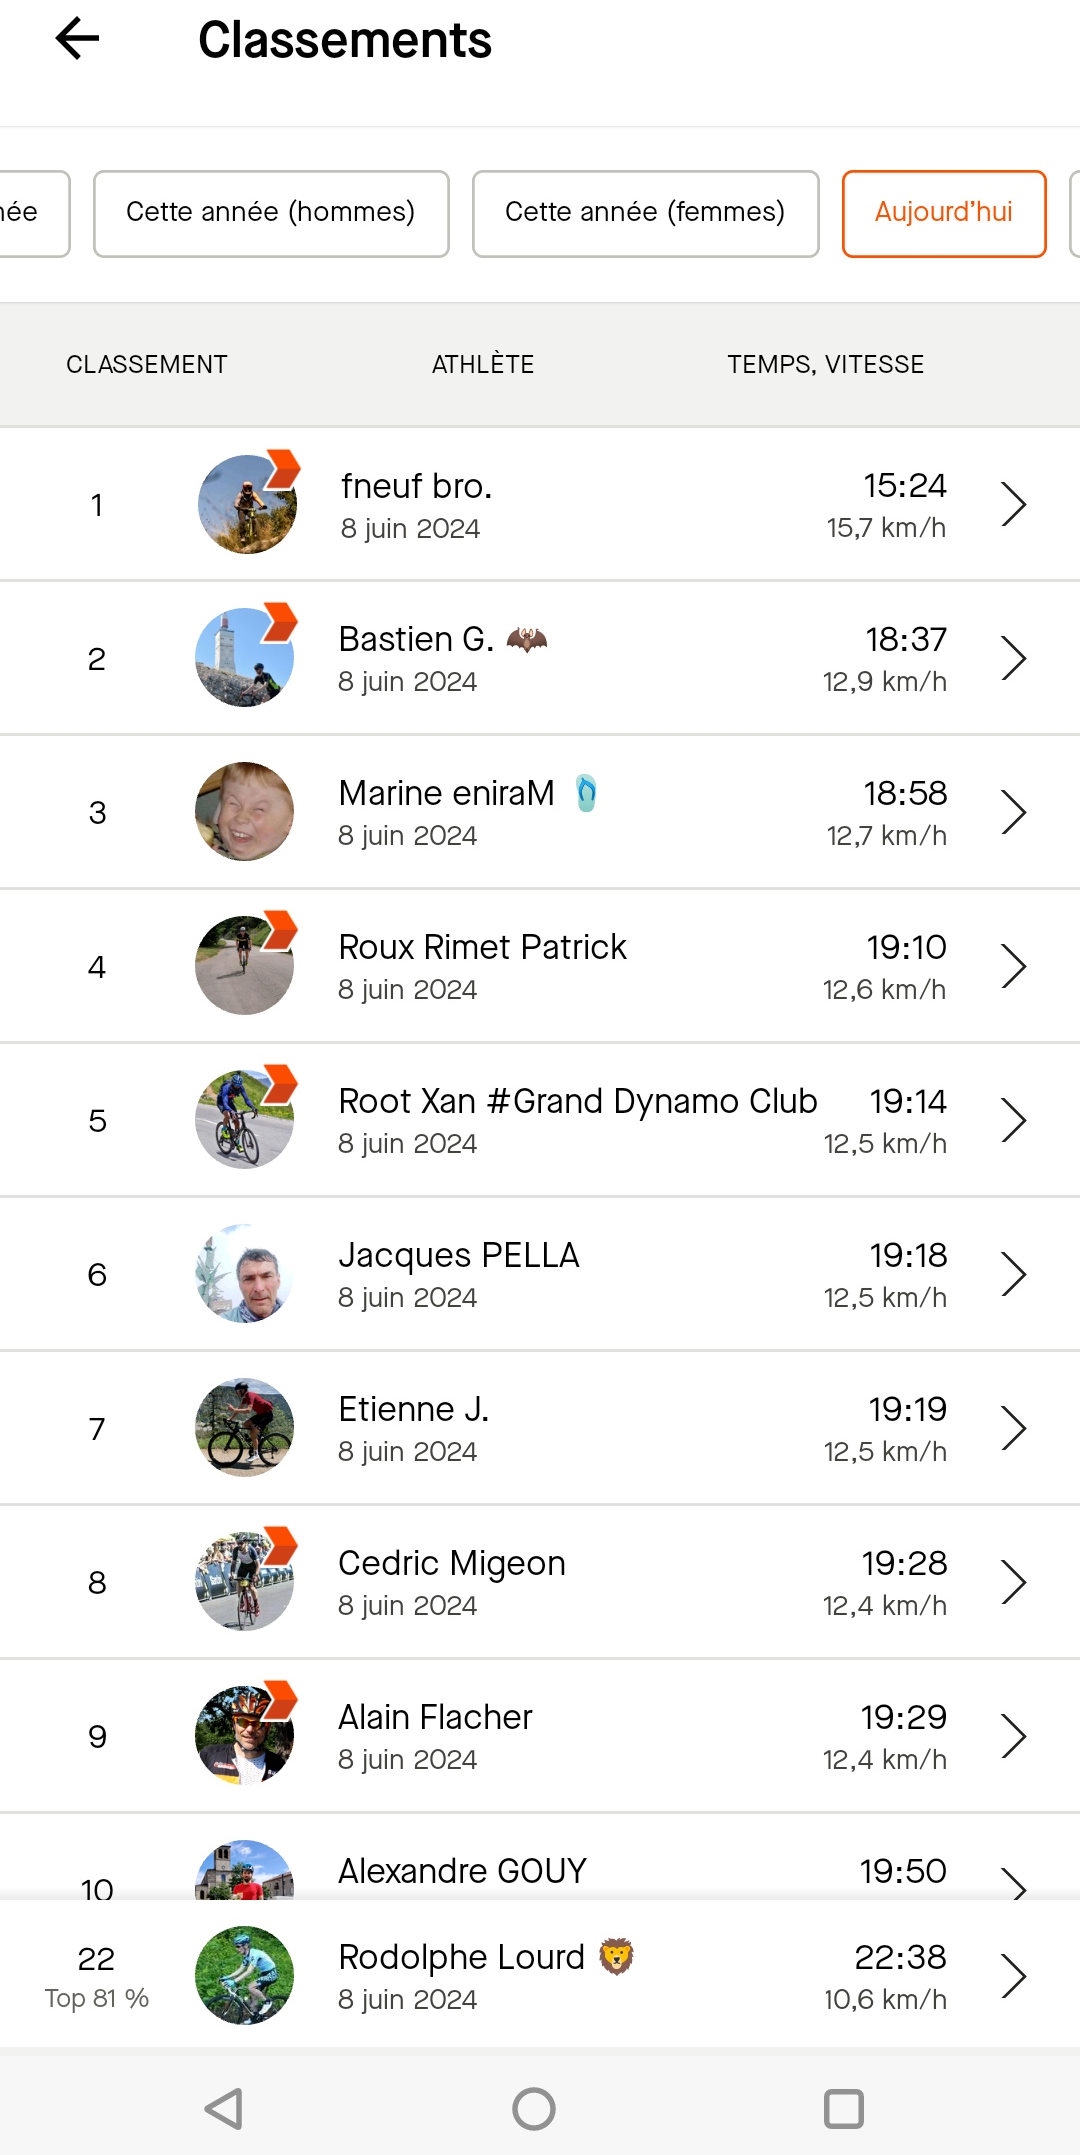Tap the chevron on Alain Flacher's row
Image resolution: width=1080 pixels, height=2155 pixels.
tap(1014, 1736)
